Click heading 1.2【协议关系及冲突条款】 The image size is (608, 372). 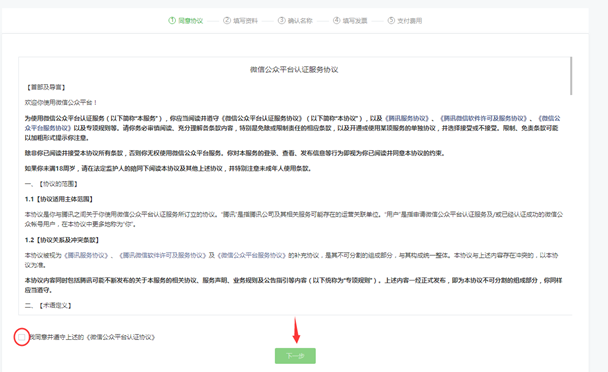click(x=62, y=240)
